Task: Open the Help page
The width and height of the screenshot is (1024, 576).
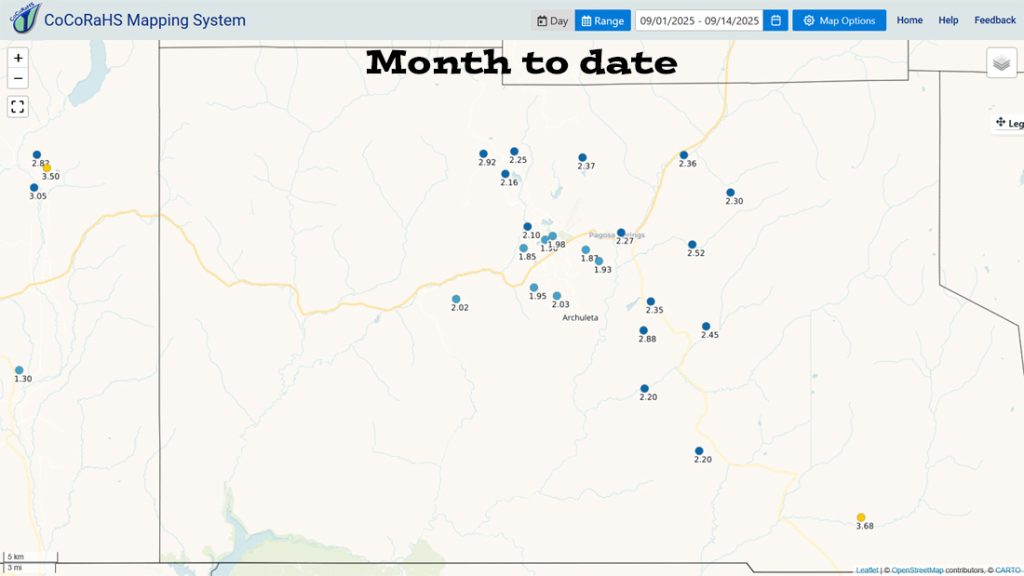Action: pyautogui.click(x=948, y=20)
